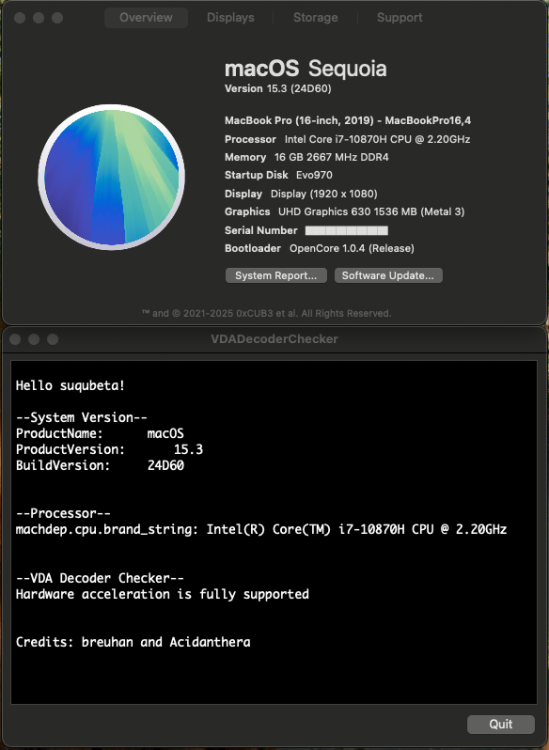The width and height of the screenshot is (549, 750).
Task: Click the Software Update... button
Action: (388, 276)
